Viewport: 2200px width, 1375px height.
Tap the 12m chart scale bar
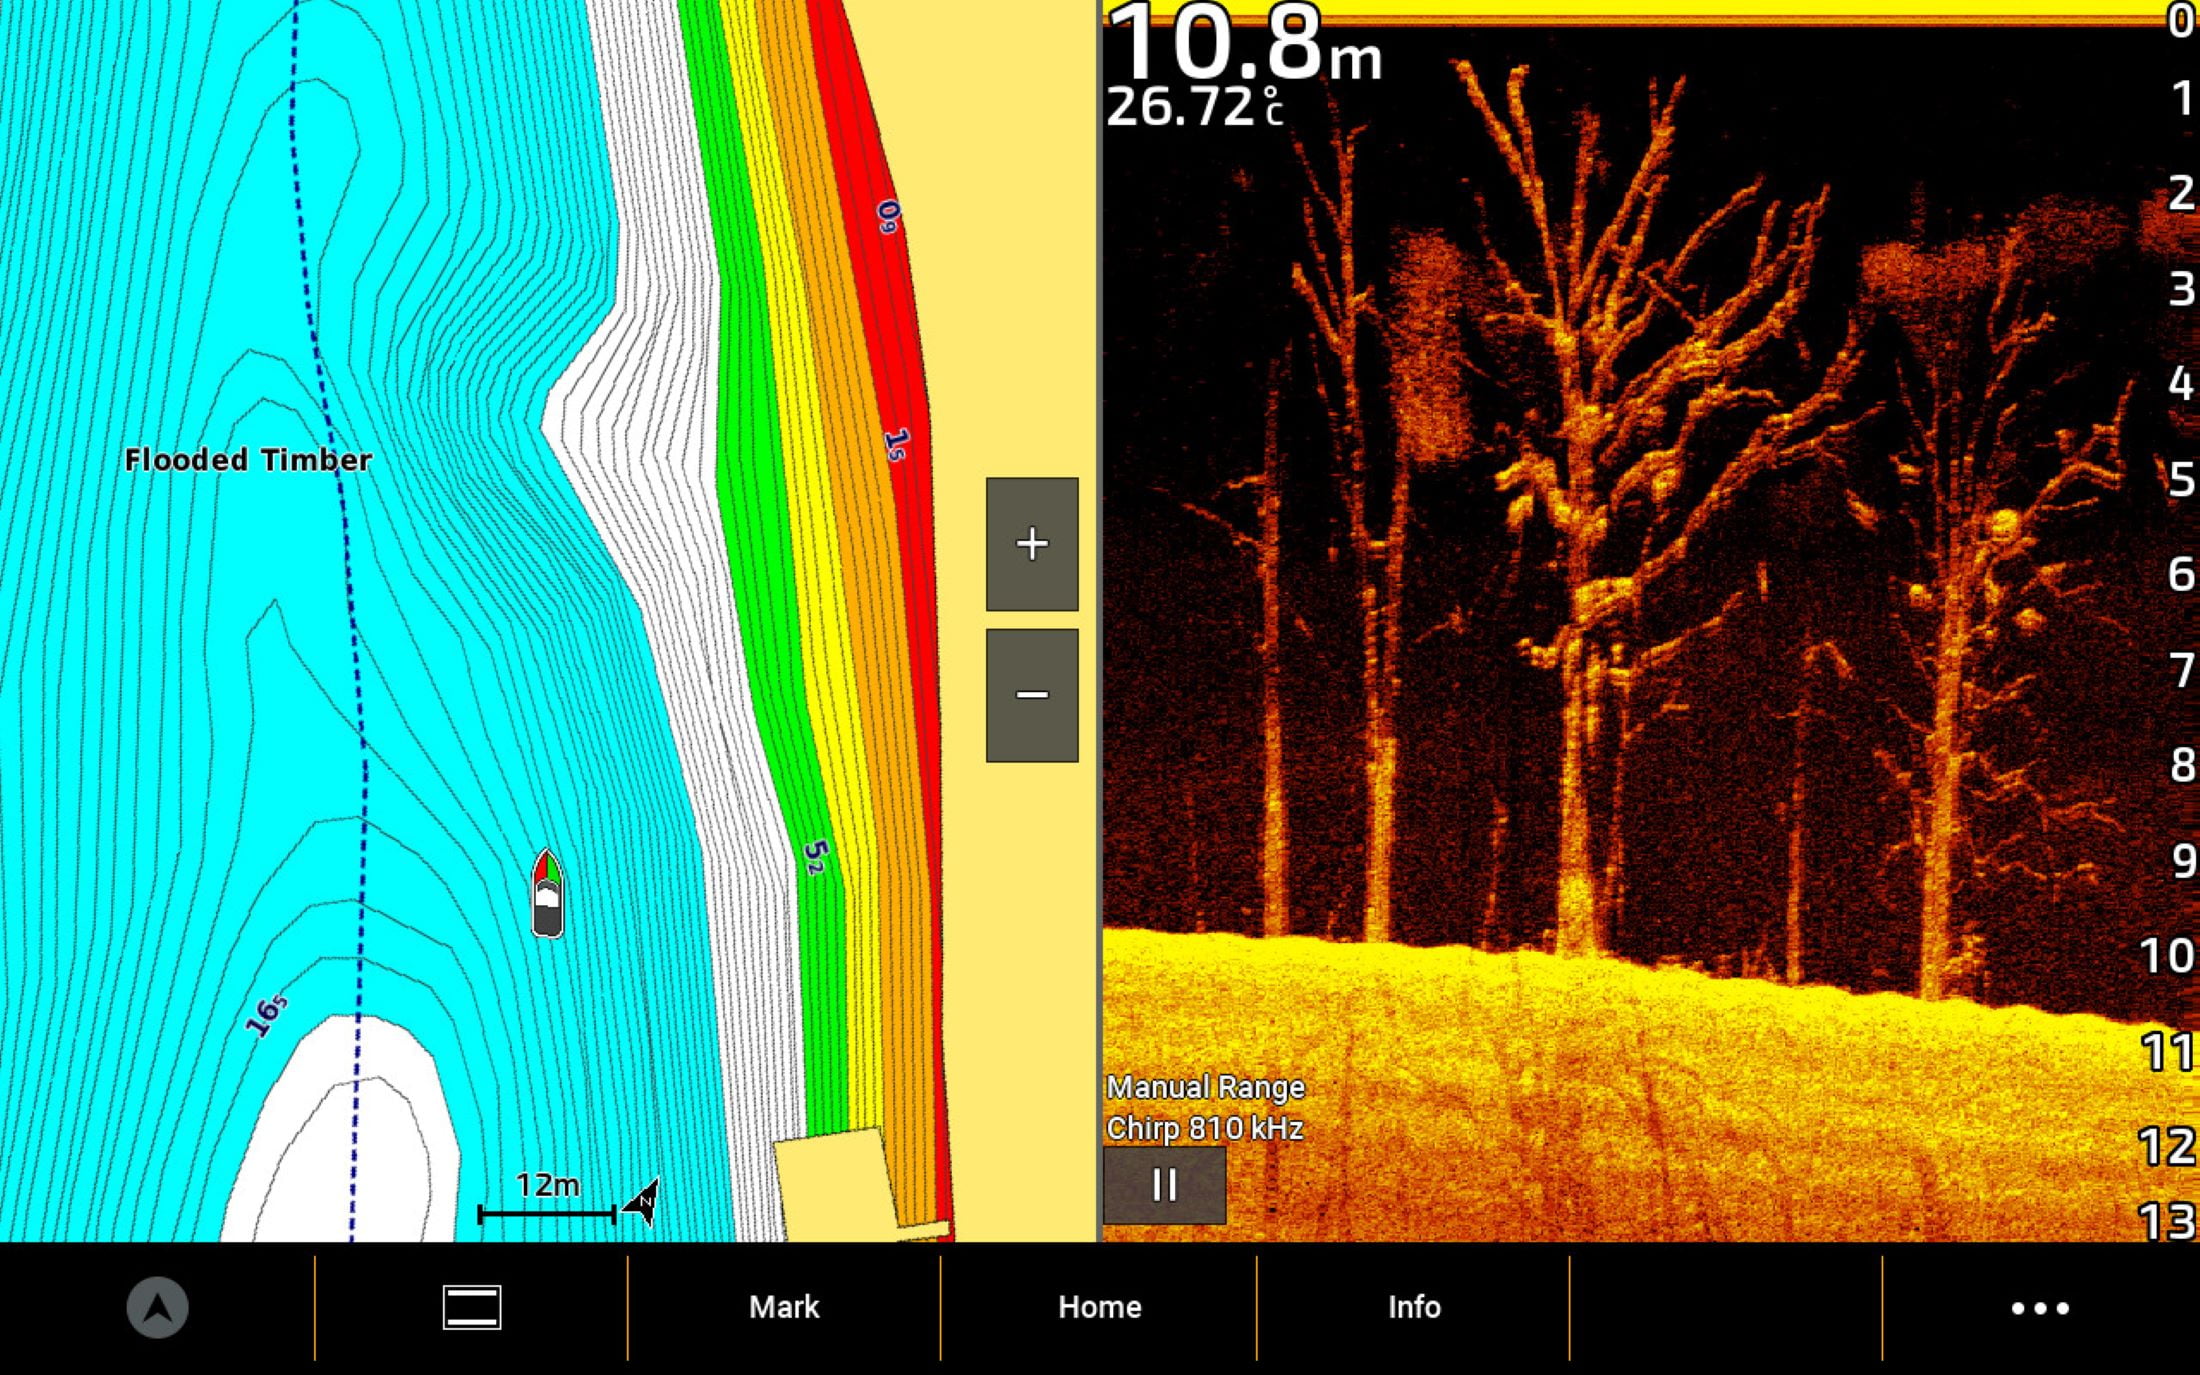(547, 1199)
